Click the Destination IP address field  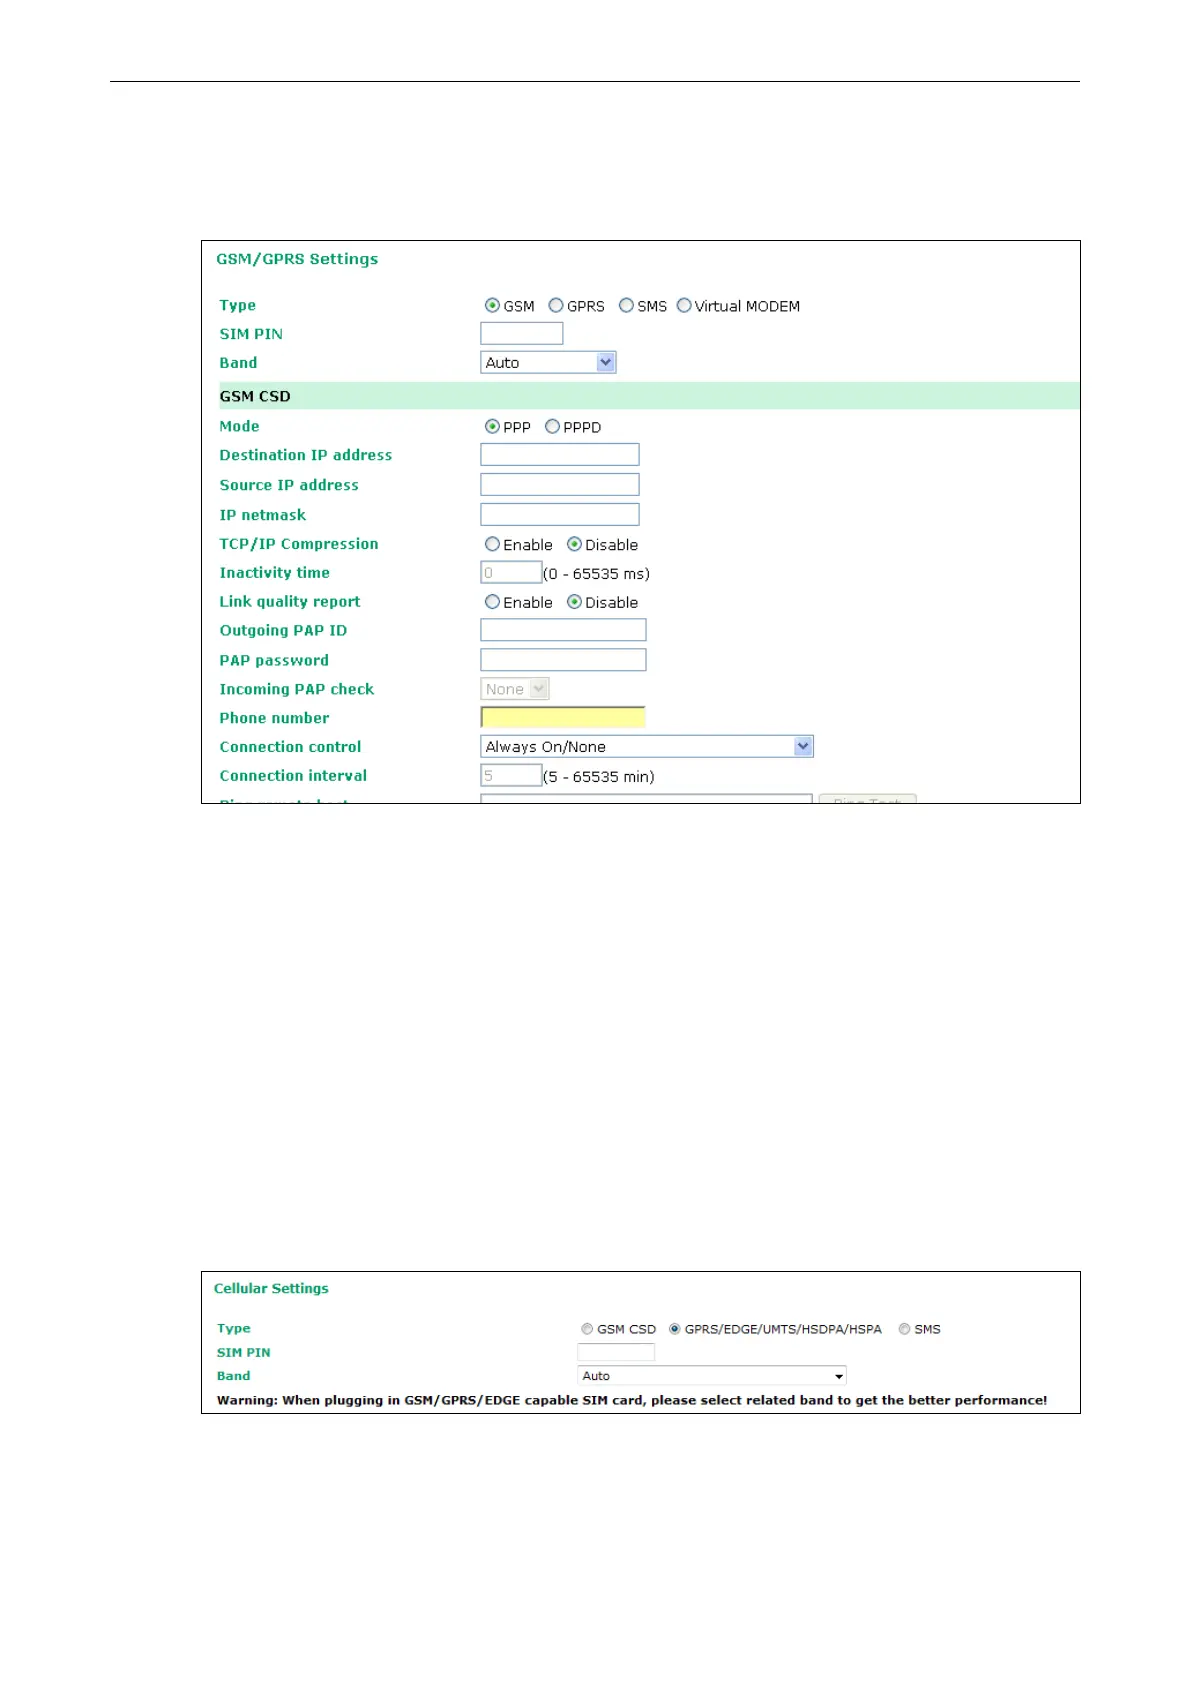(x=560, y=455)
